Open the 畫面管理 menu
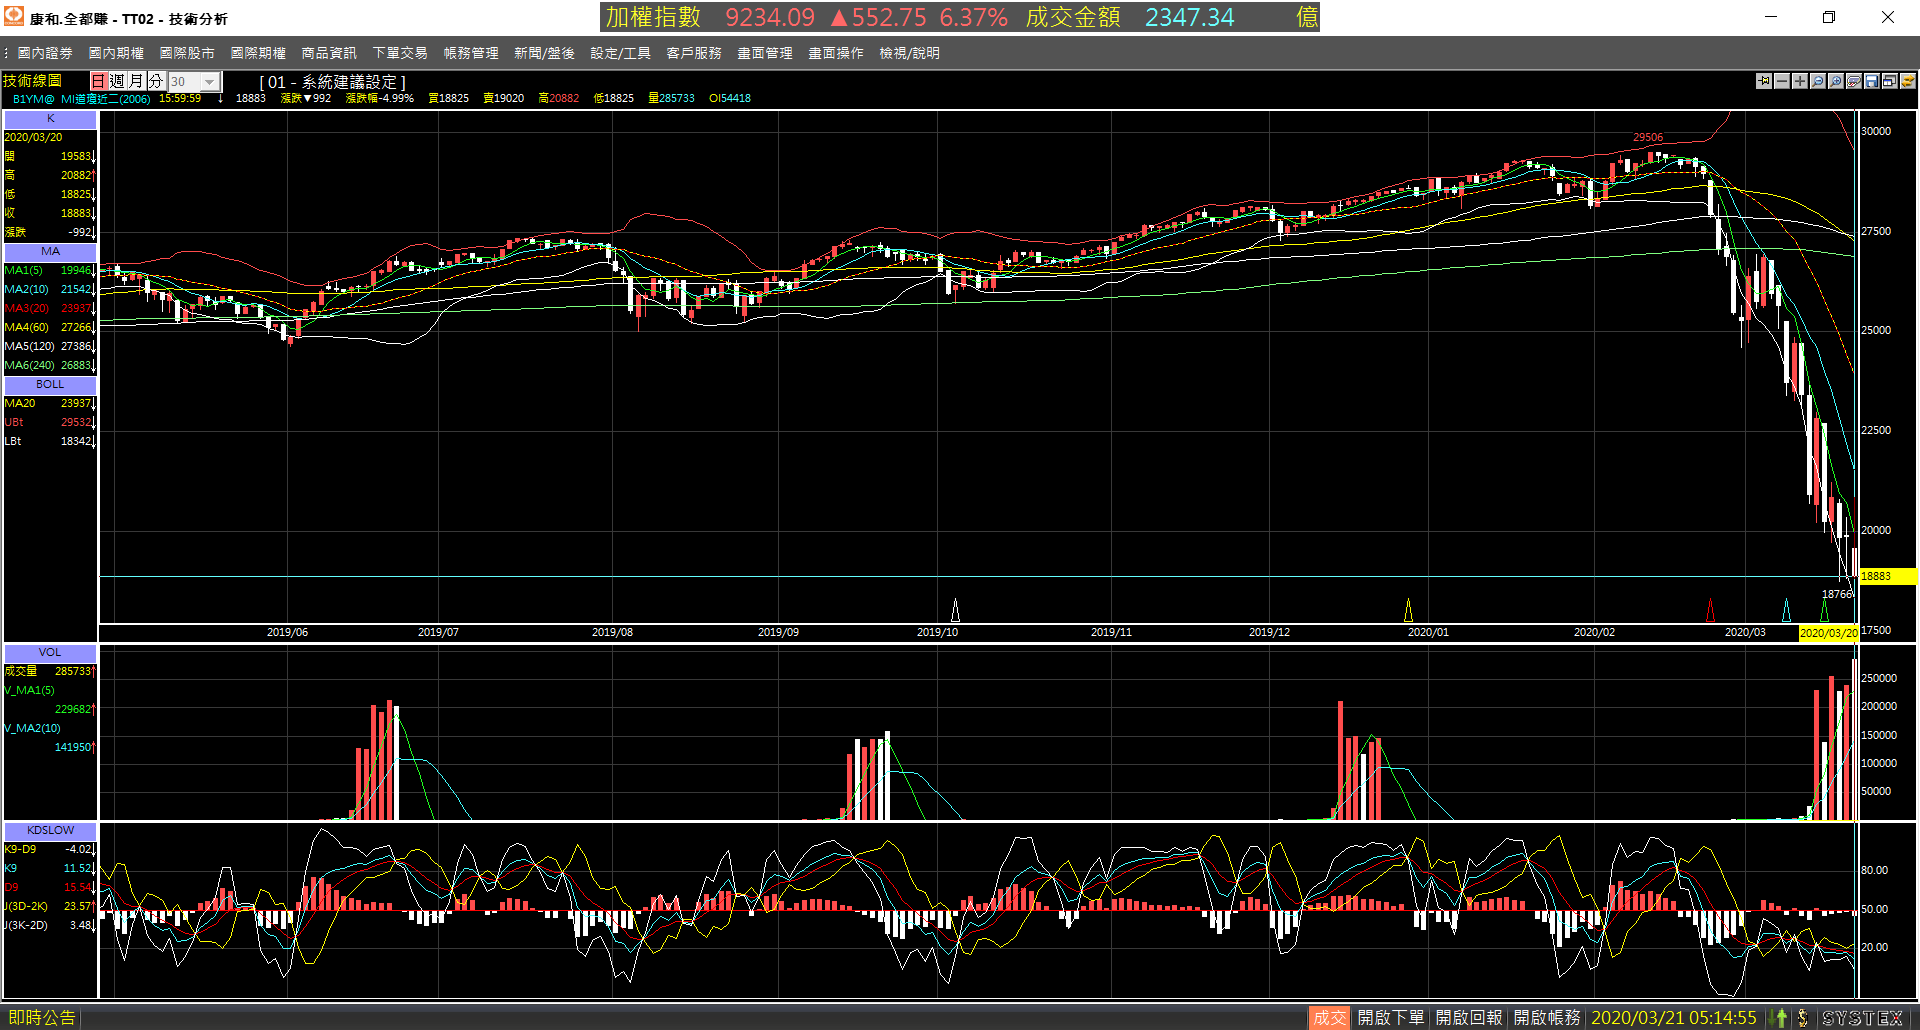This screenshot has width=1920, height=1030. 765,53
